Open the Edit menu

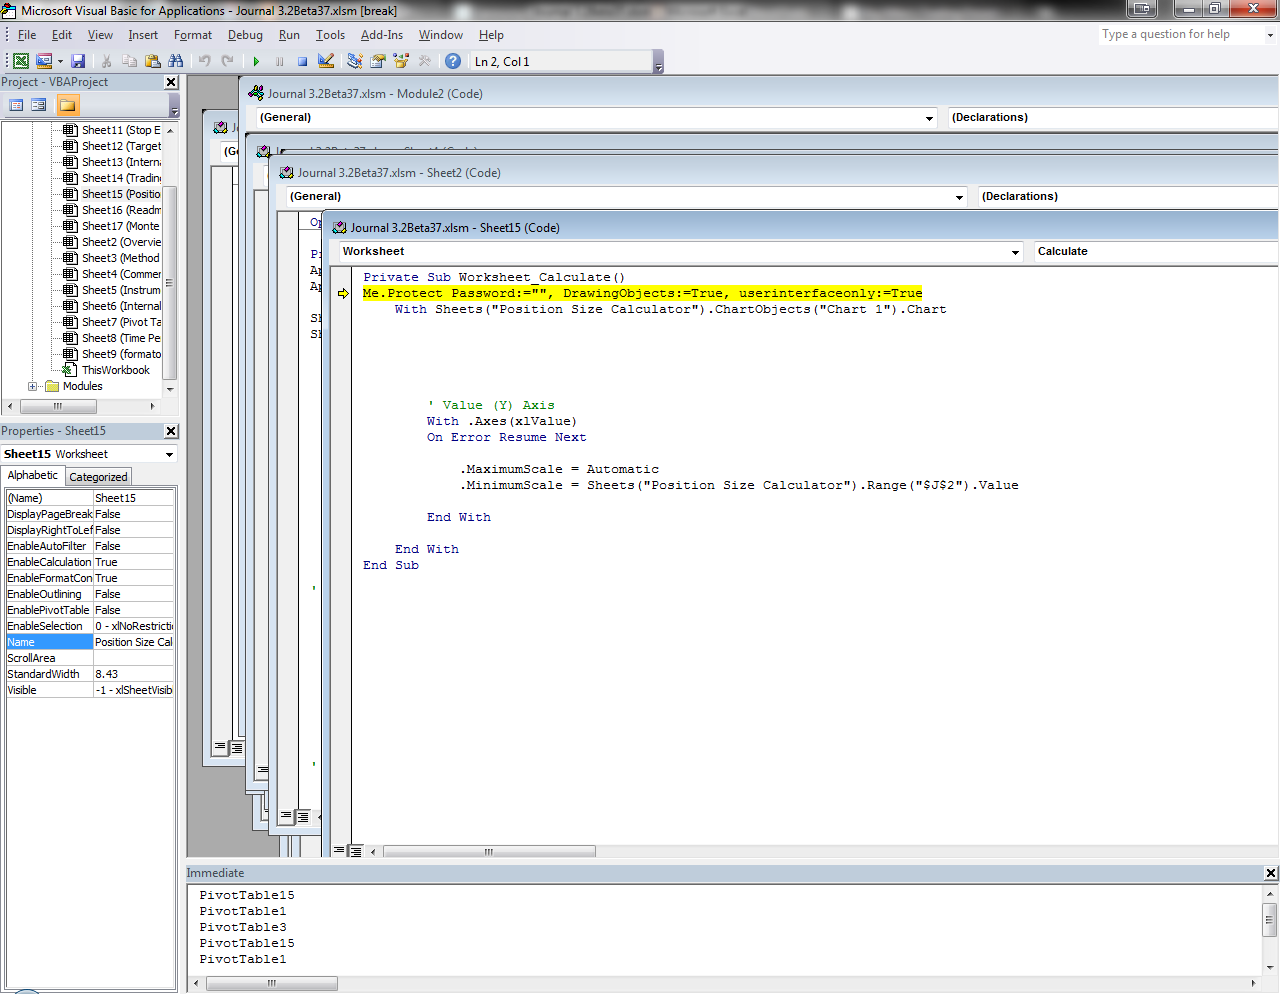[62, 35]
